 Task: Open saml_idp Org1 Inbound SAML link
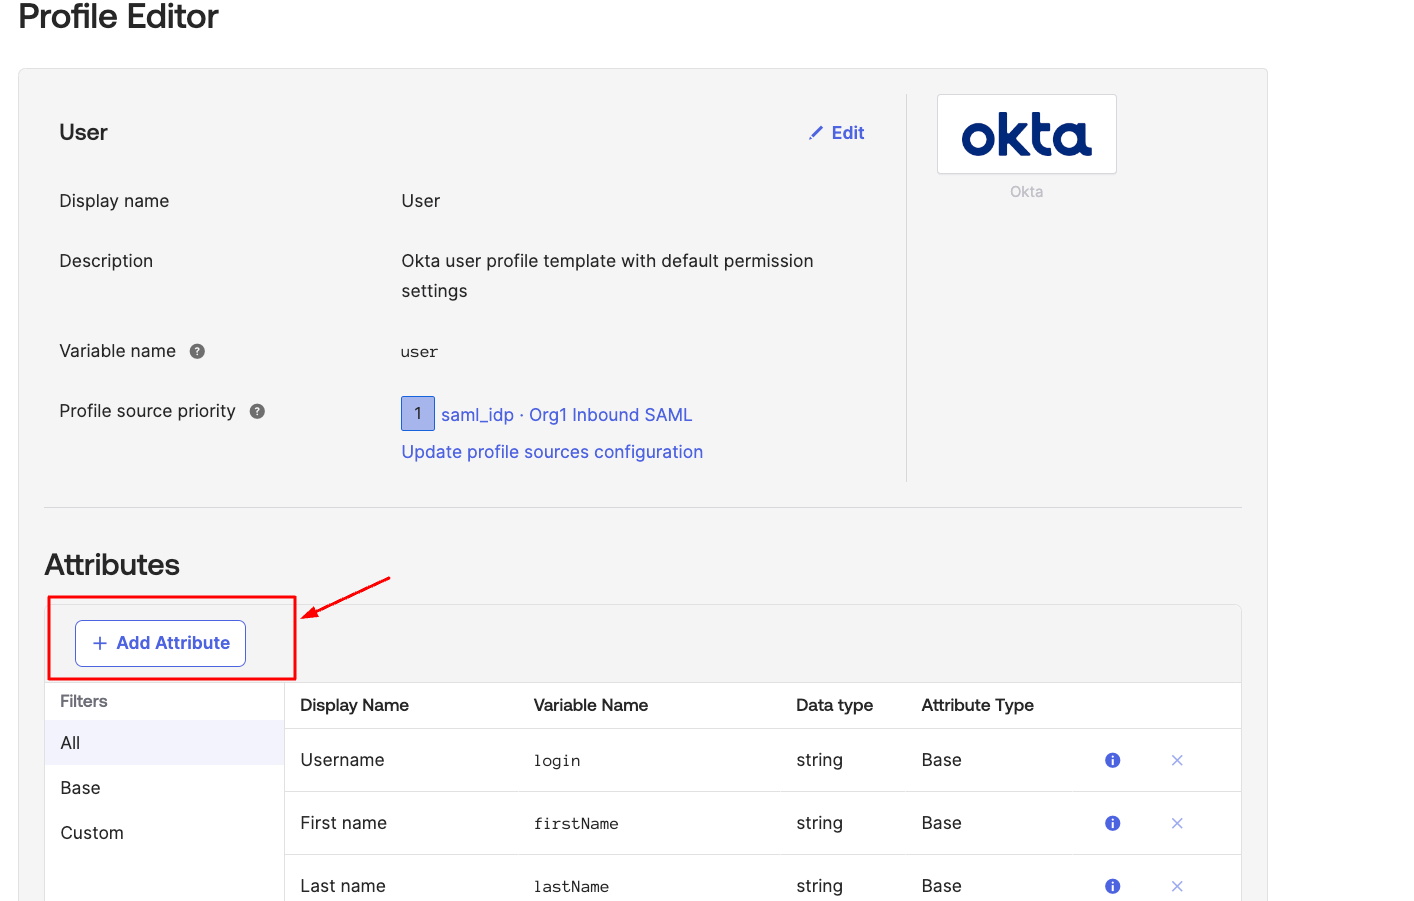click(x=566, y=415)
